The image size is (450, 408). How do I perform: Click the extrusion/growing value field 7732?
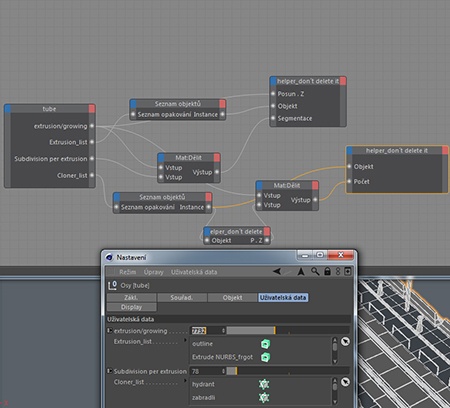pos(206,331)
